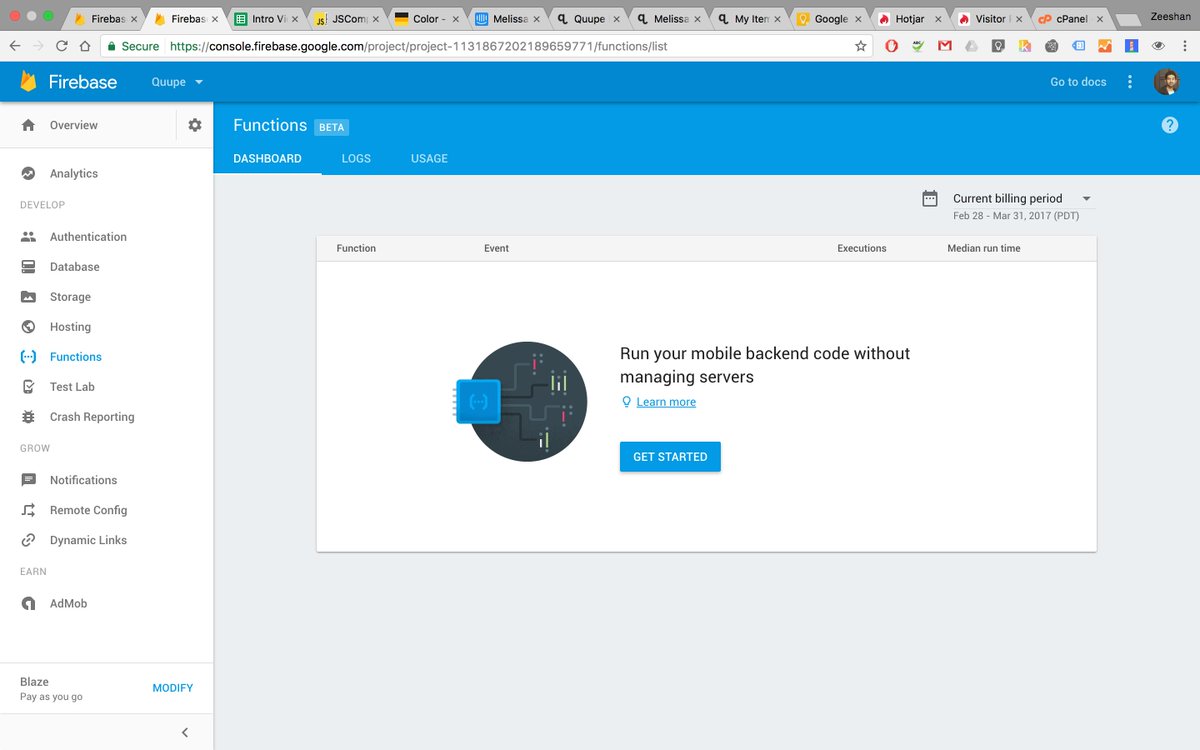
Task: Click Go to docs link
Action: (x=1078, y=82)
